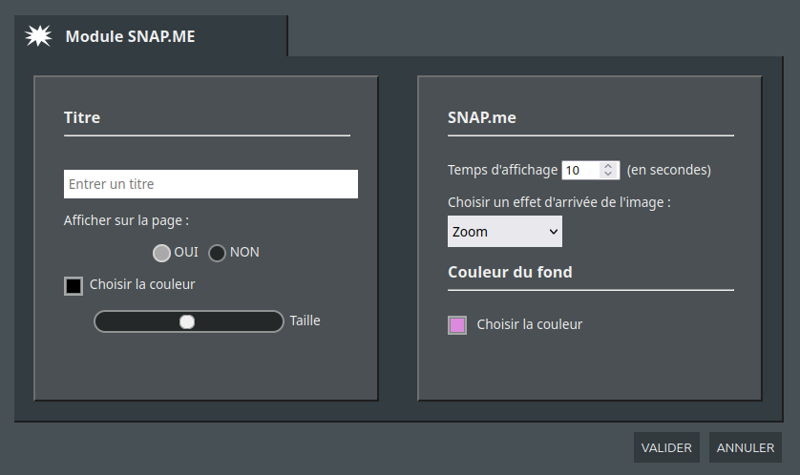The height and width of the screenshot is (475, 800).
Task: Open the Zoom effect dropdown
Action: pyautogui.click(x=505, y=232)
